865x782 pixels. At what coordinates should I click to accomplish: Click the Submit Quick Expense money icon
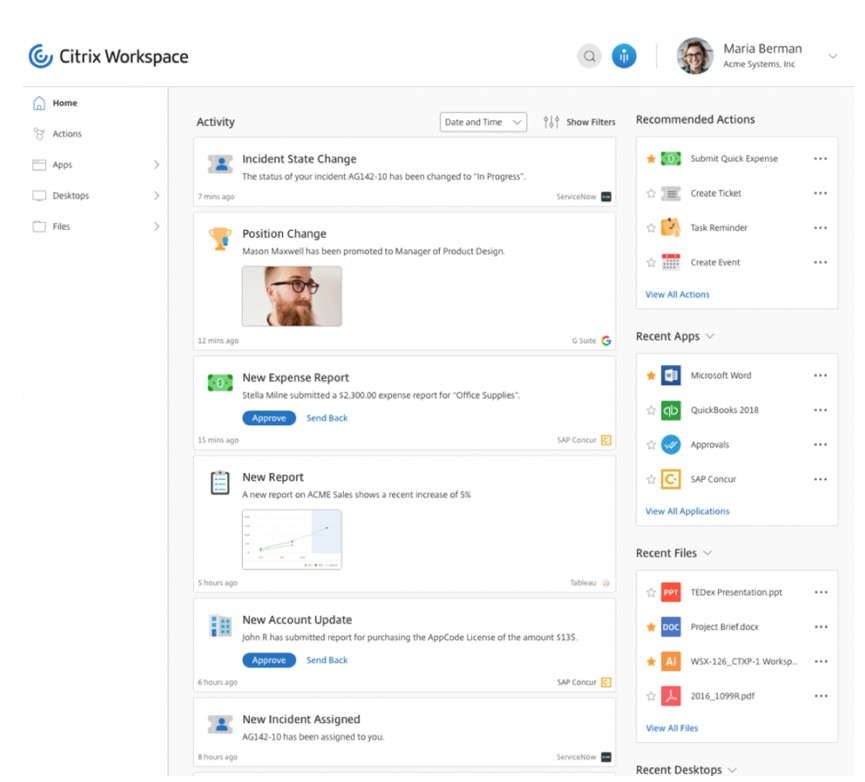click(671, 159)
